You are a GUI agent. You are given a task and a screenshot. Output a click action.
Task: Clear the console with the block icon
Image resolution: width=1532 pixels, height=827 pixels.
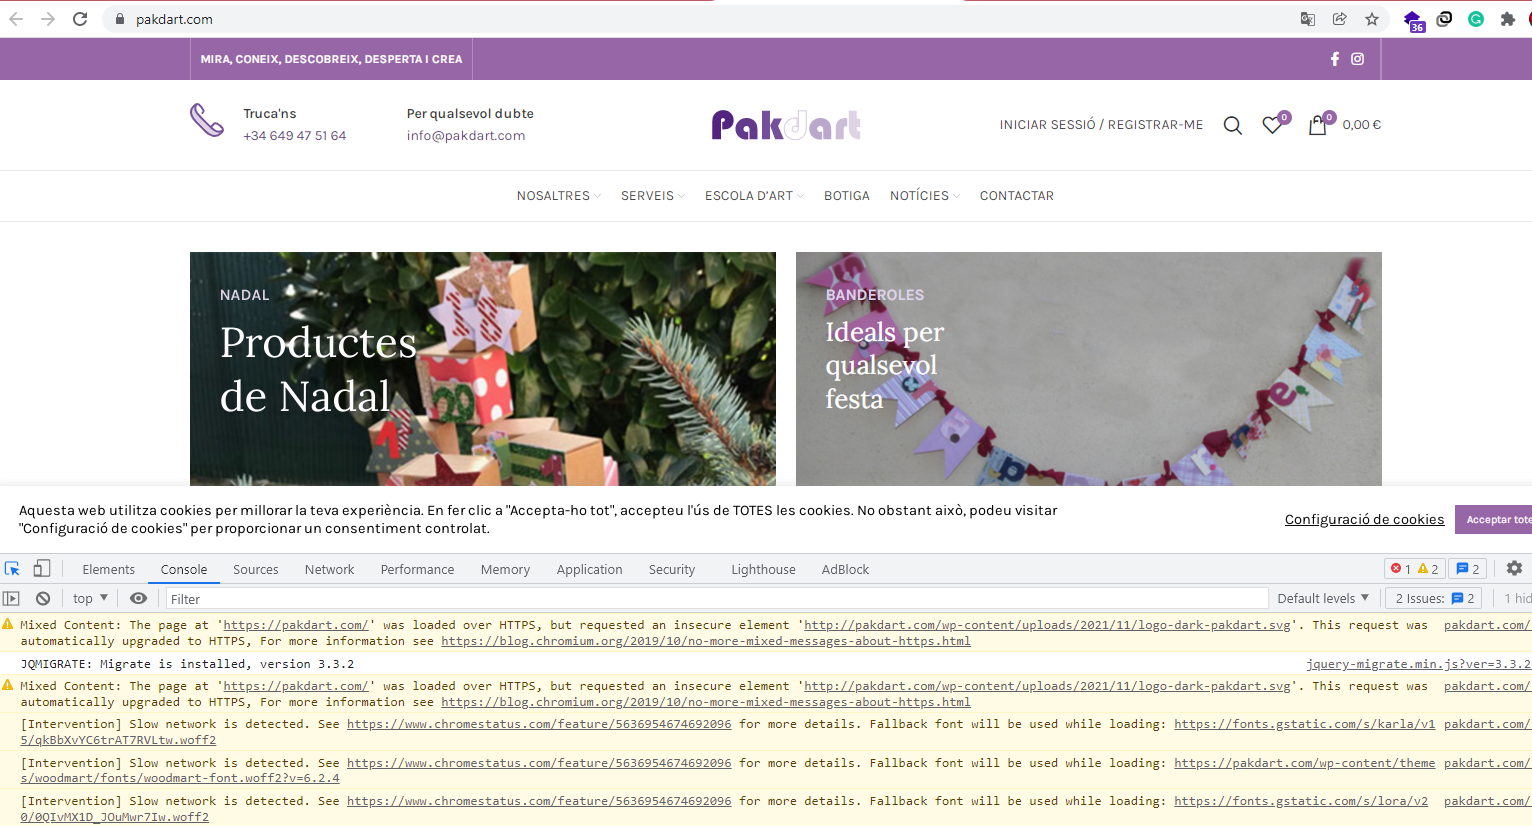[x=43, y=598]
